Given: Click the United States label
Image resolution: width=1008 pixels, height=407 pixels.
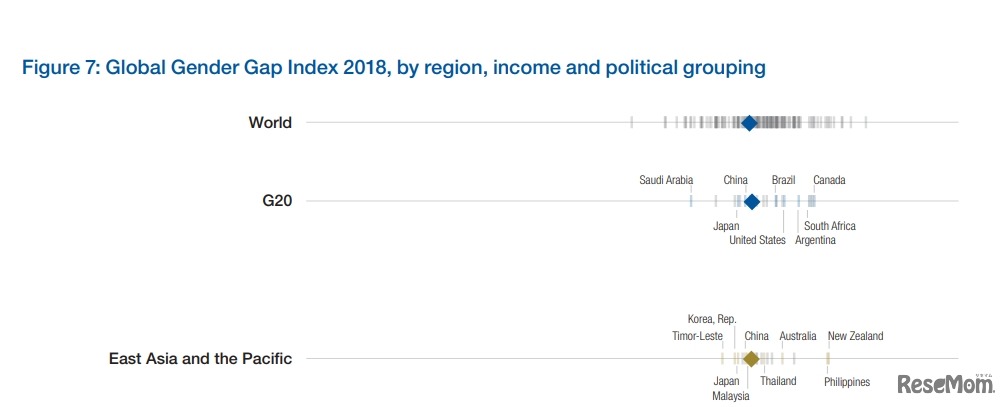Looking at the screenshot, I should (757, 240).
